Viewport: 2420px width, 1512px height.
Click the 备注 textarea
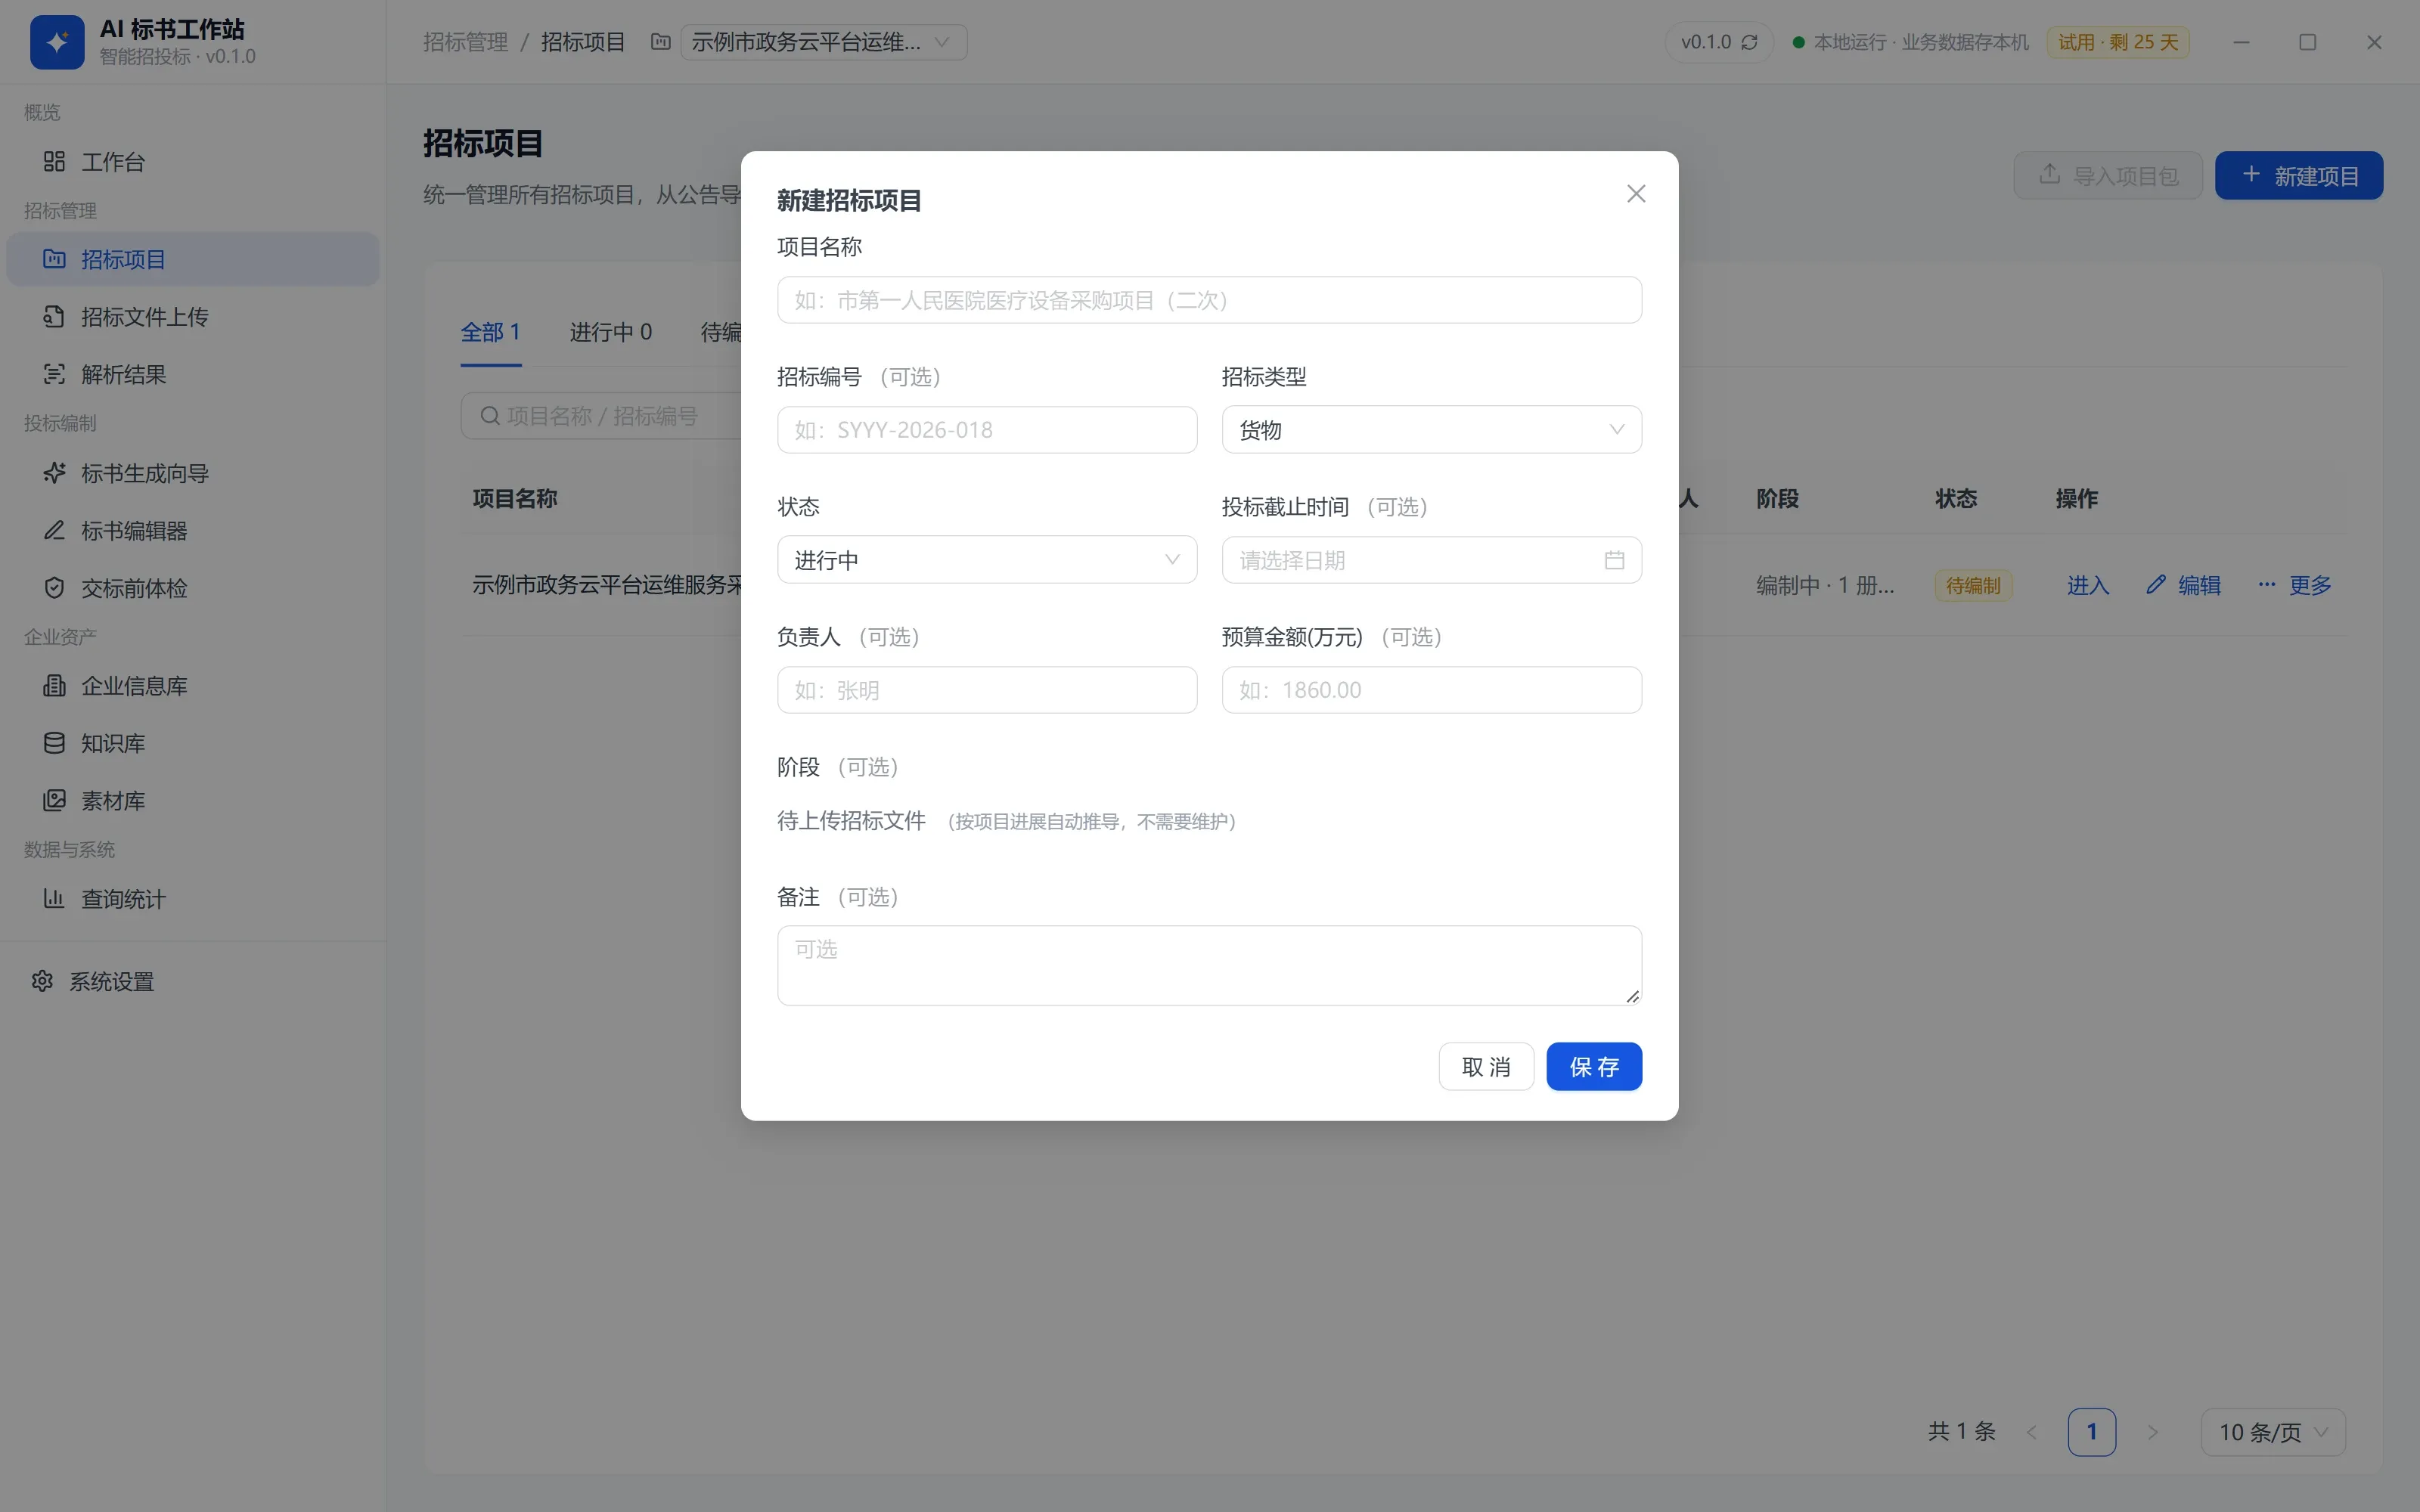coord(1209,965)
